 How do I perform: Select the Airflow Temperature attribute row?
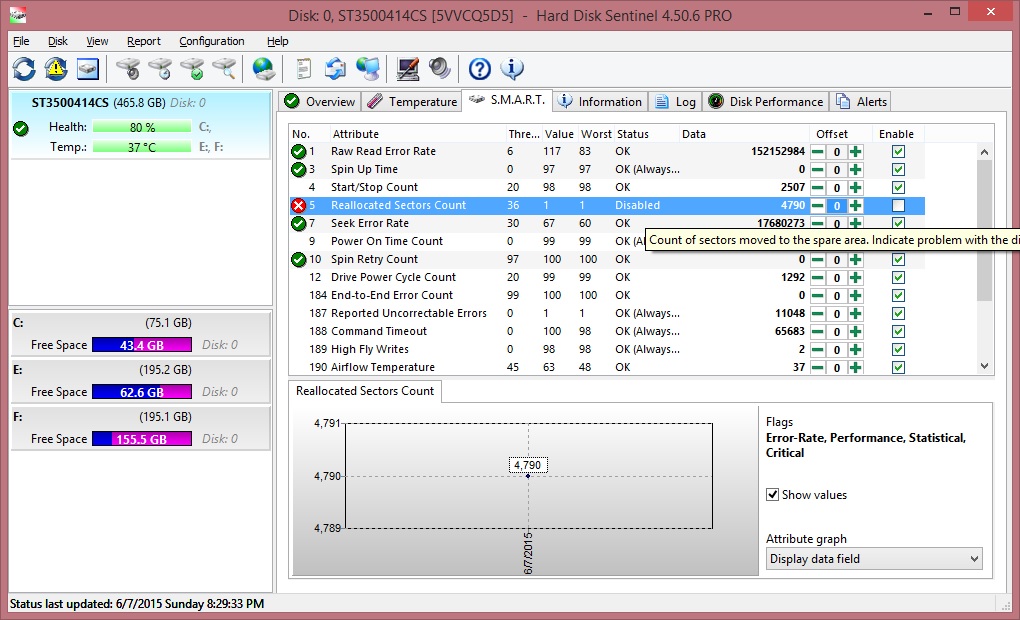(x=606, y=368)
